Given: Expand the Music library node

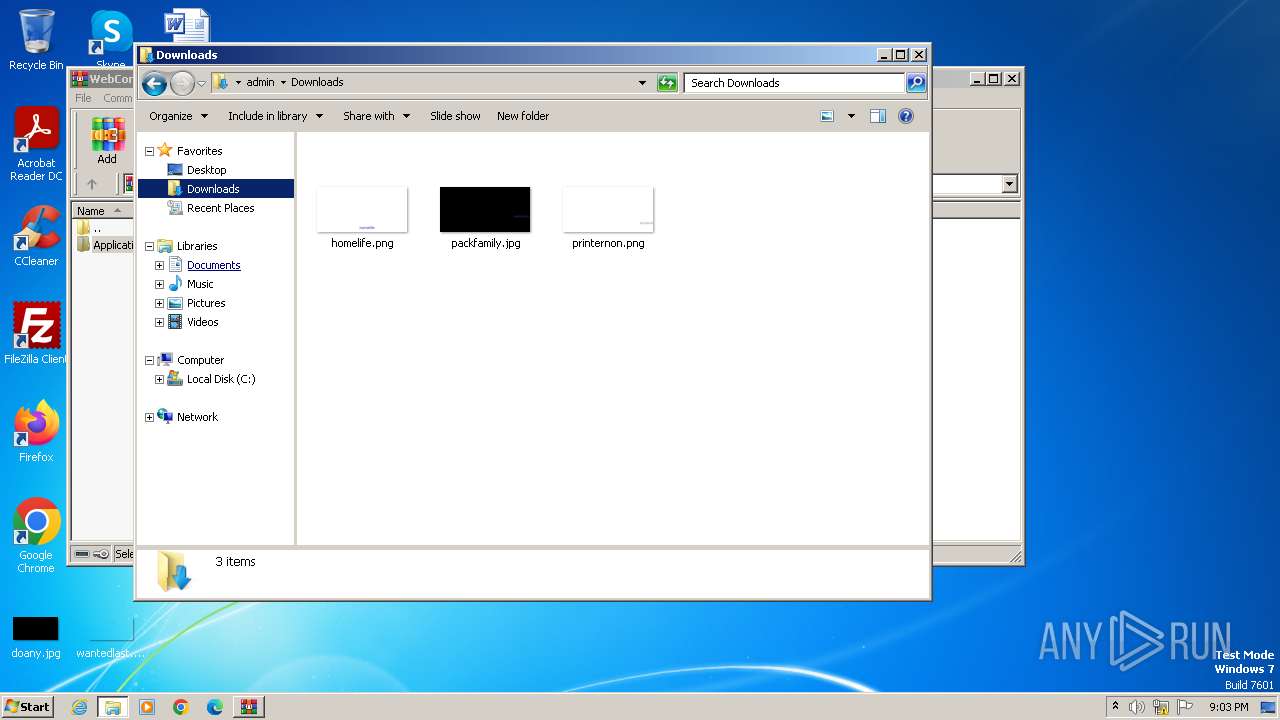Looking at the screenshot, I should tap(159, 284).
